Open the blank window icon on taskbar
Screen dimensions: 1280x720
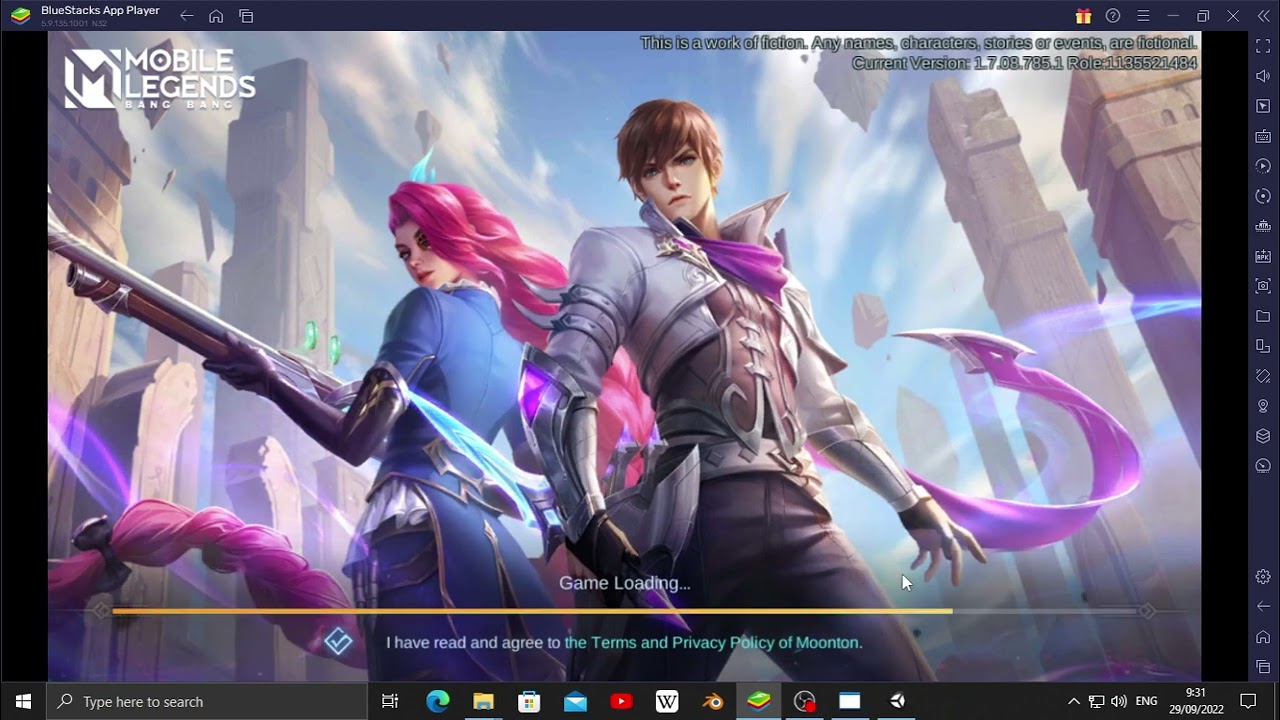click(850, 701)
